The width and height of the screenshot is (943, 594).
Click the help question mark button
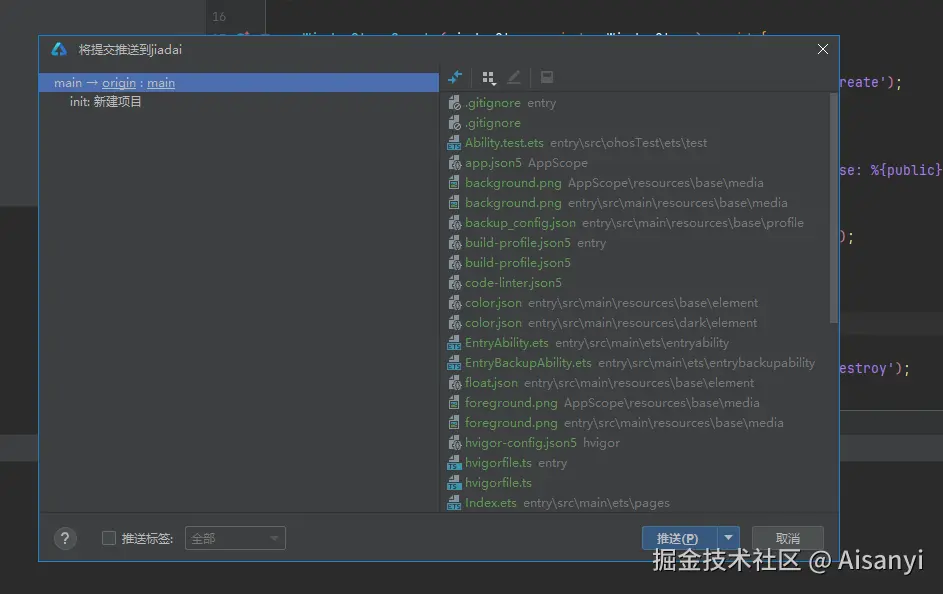click(65, 538)
